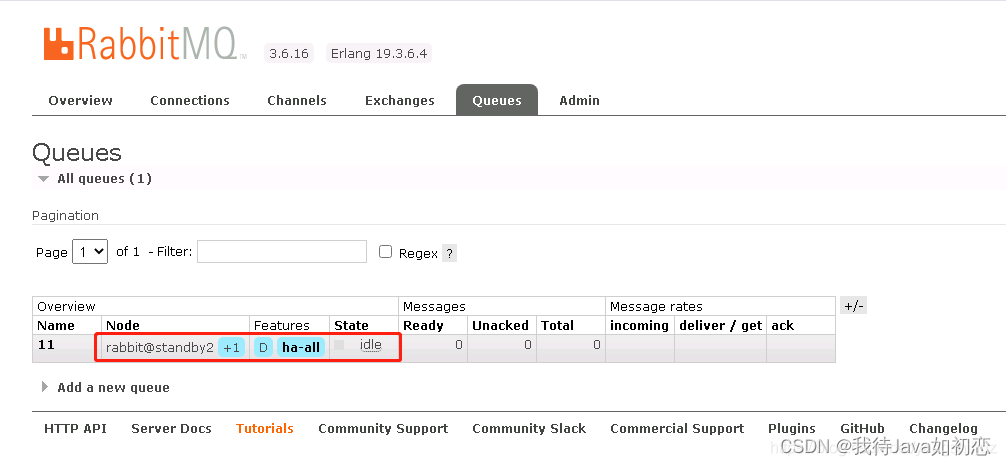Collapse the All queues (1) section
The height and width of the screenshot is (466, 1006).
point(95,178)
